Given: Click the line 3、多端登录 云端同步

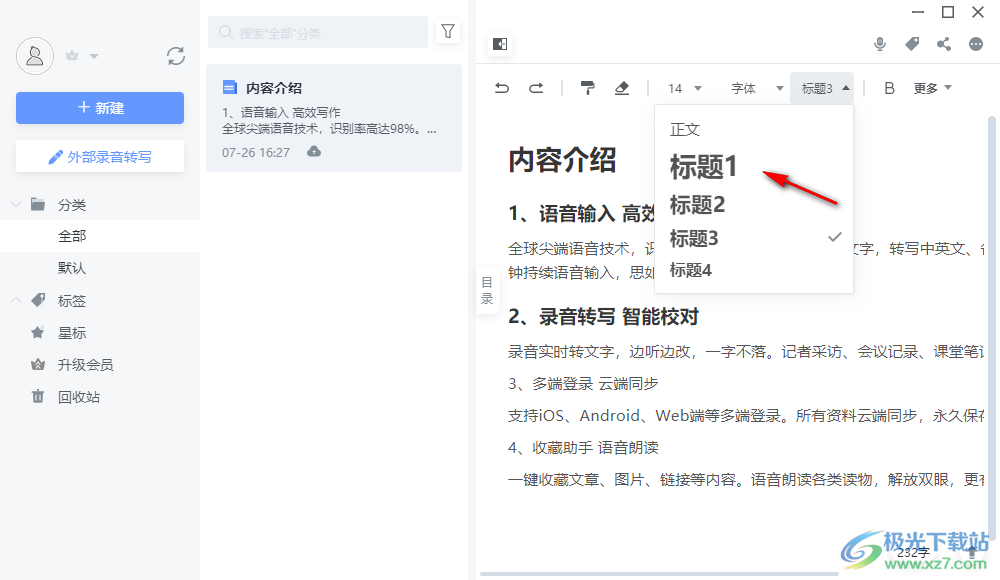Looking at the screenshot, I should [583, 383].
